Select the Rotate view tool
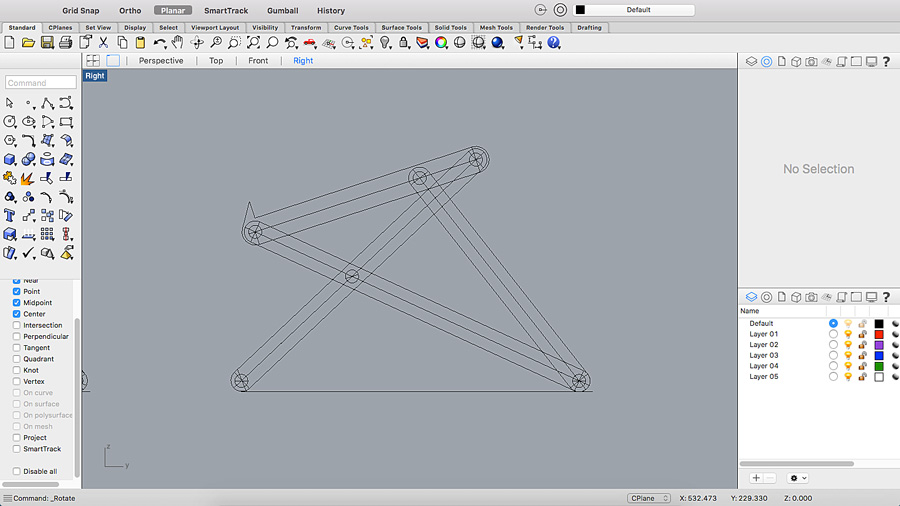 point(197,42)
